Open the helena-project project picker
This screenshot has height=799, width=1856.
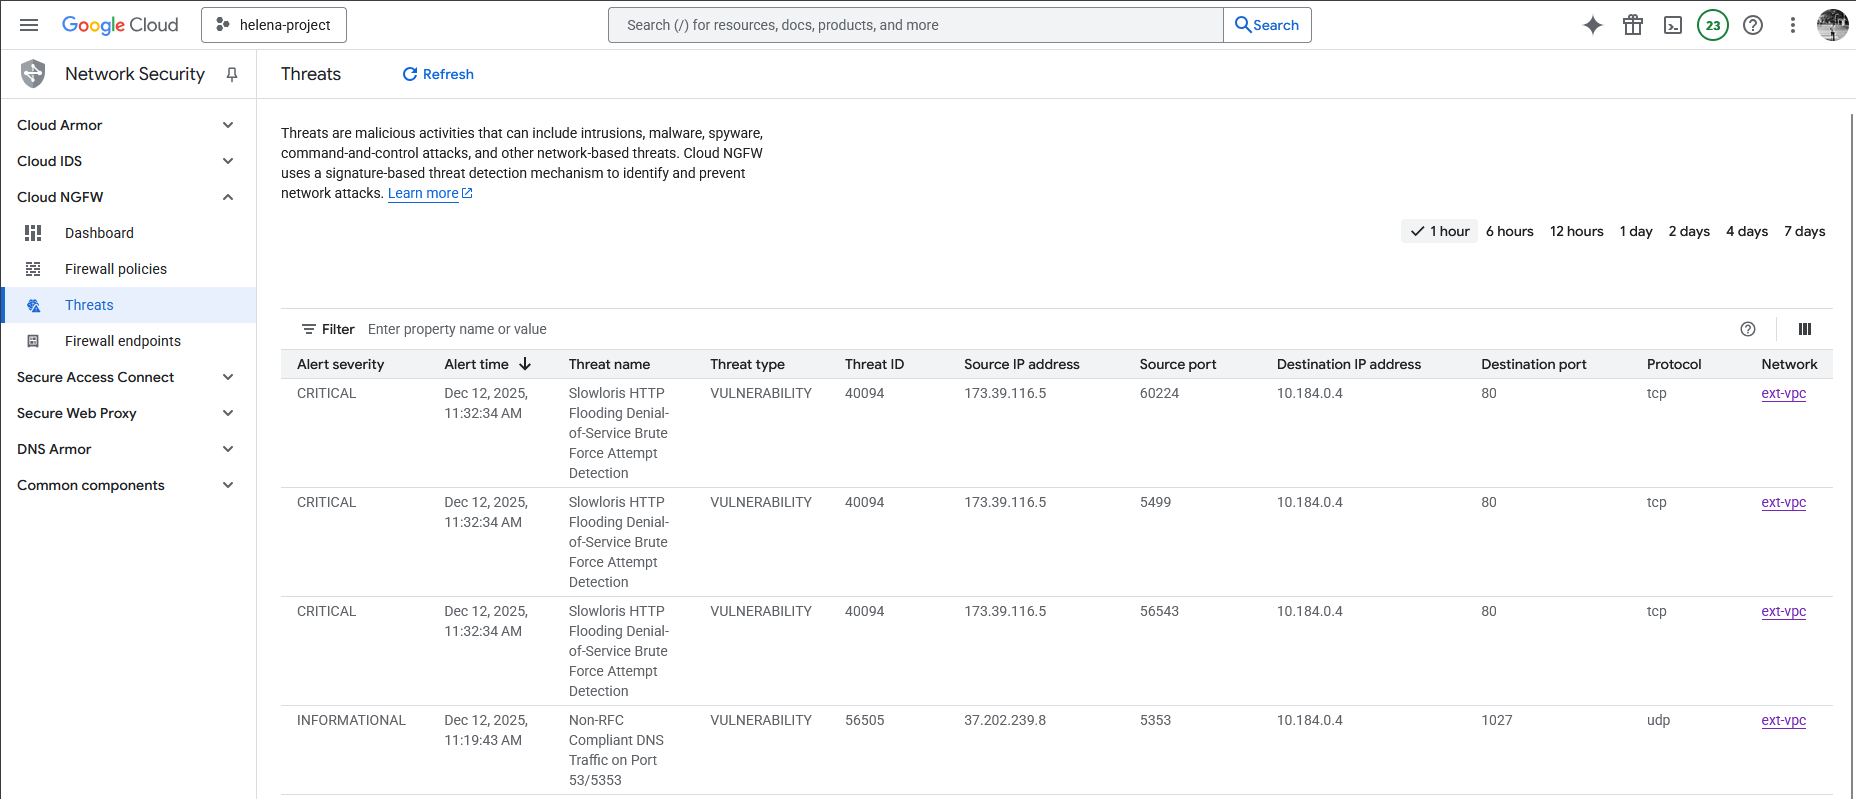point(274,25)
